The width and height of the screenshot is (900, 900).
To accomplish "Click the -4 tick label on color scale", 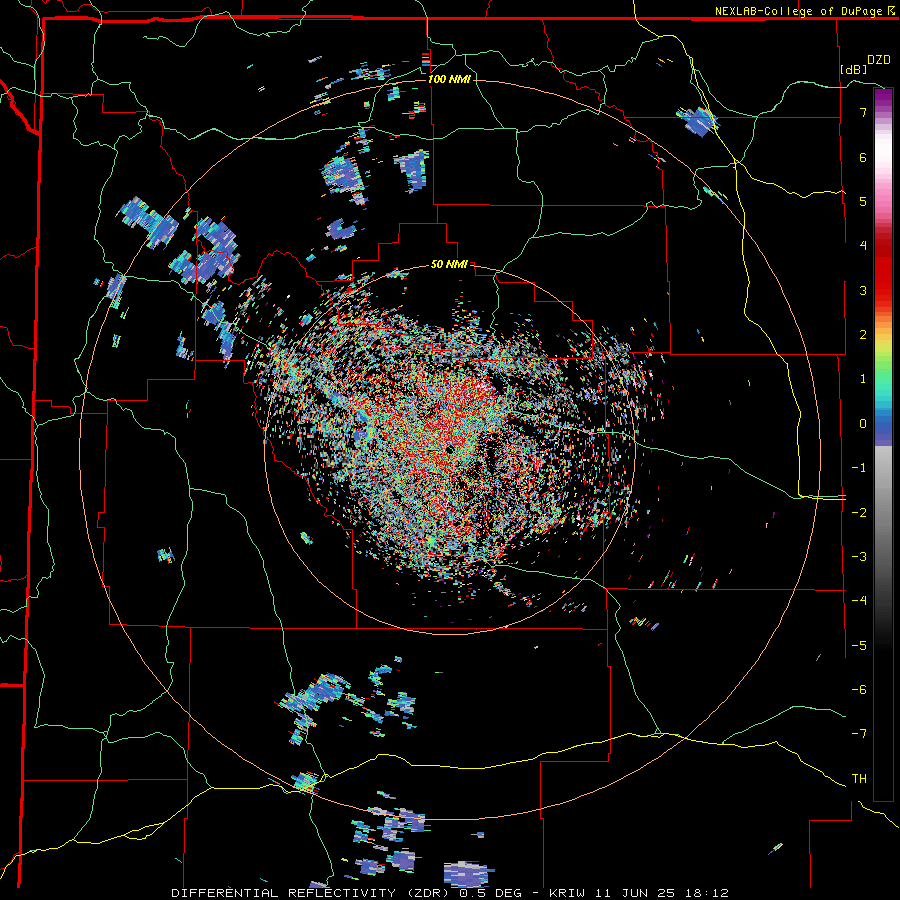I will [x=859, y=601].
